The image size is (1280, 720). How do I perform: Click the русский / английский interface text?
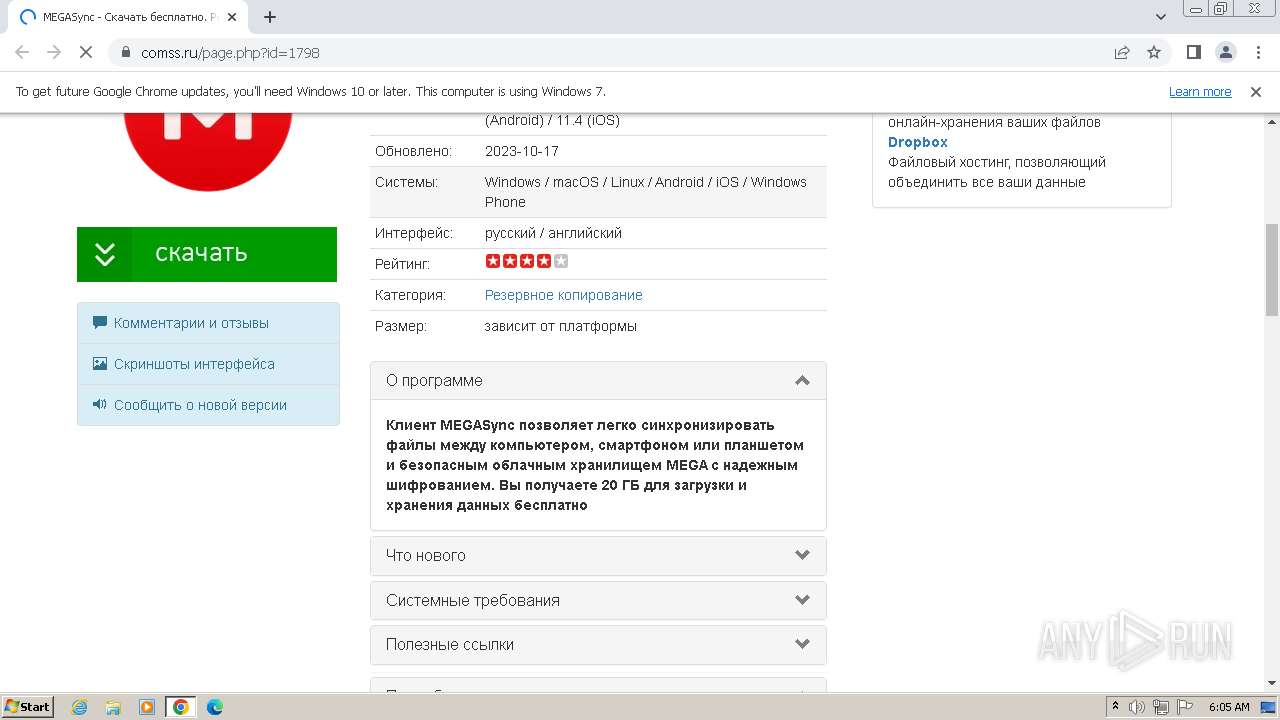pos(553,233)
